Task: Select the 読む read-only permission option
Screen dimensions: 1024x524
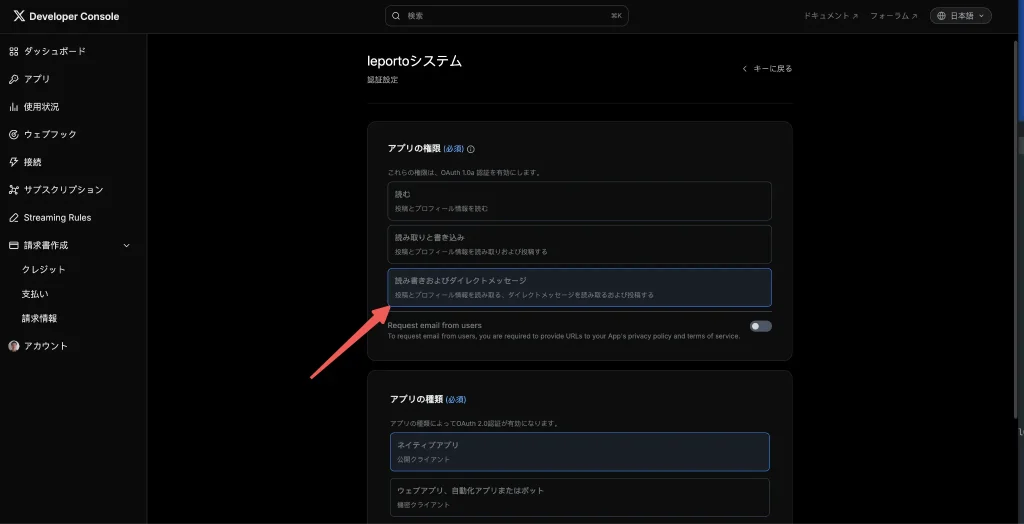Action: (x=579, y=200)
